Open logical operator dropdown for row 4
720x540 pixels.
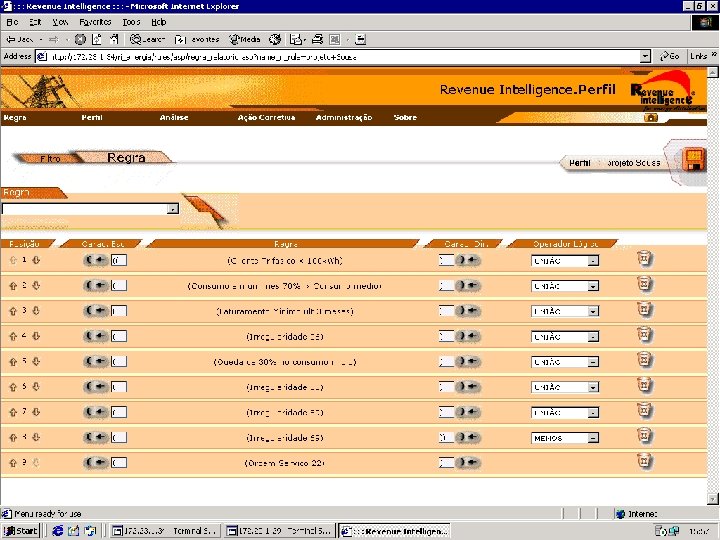pos(593,337)
